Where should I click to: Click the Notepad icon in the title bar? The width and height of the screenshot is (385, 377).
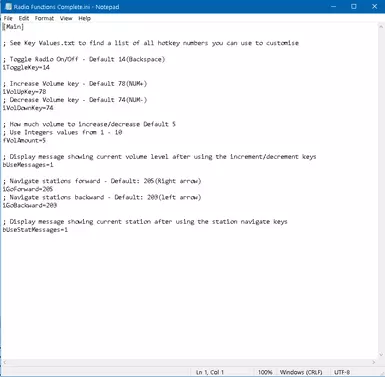tap(8, 7)
